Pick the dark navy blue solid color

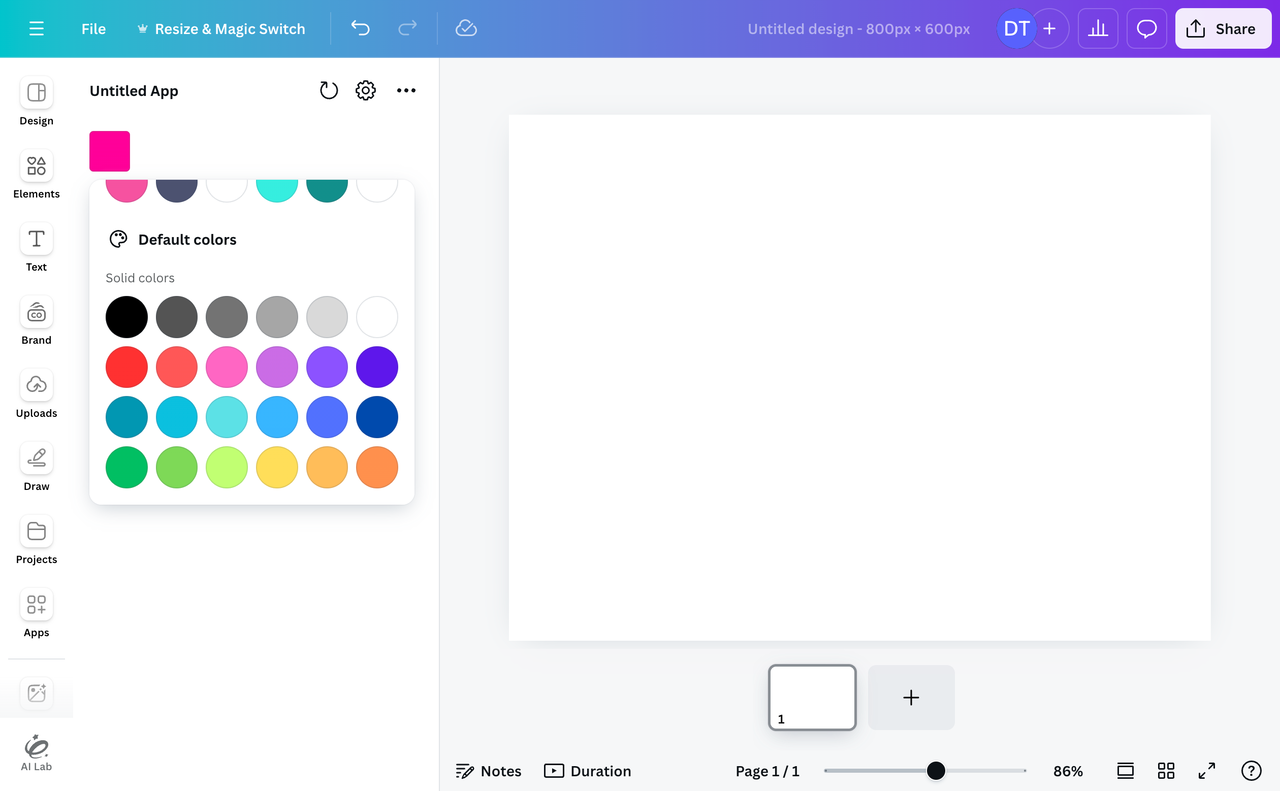(x=377, y=417)
